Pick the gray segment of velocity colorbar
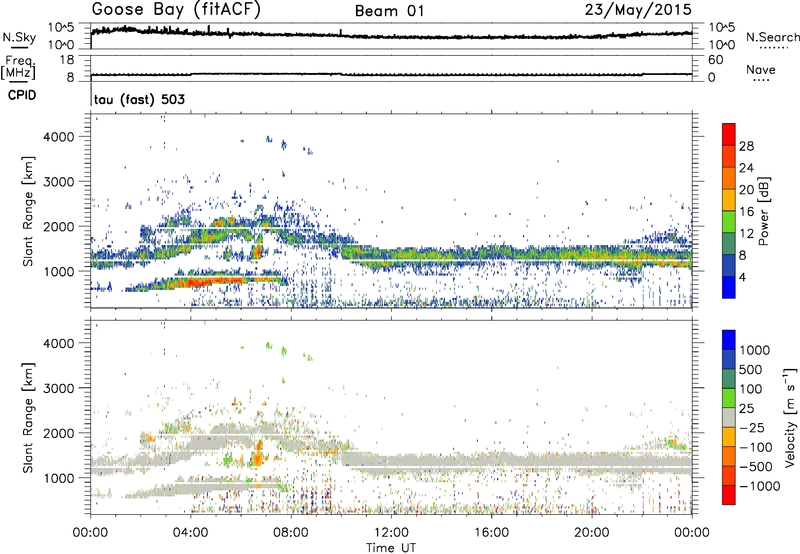This screenshot has height=554, width=800. (x=729, y=417)
